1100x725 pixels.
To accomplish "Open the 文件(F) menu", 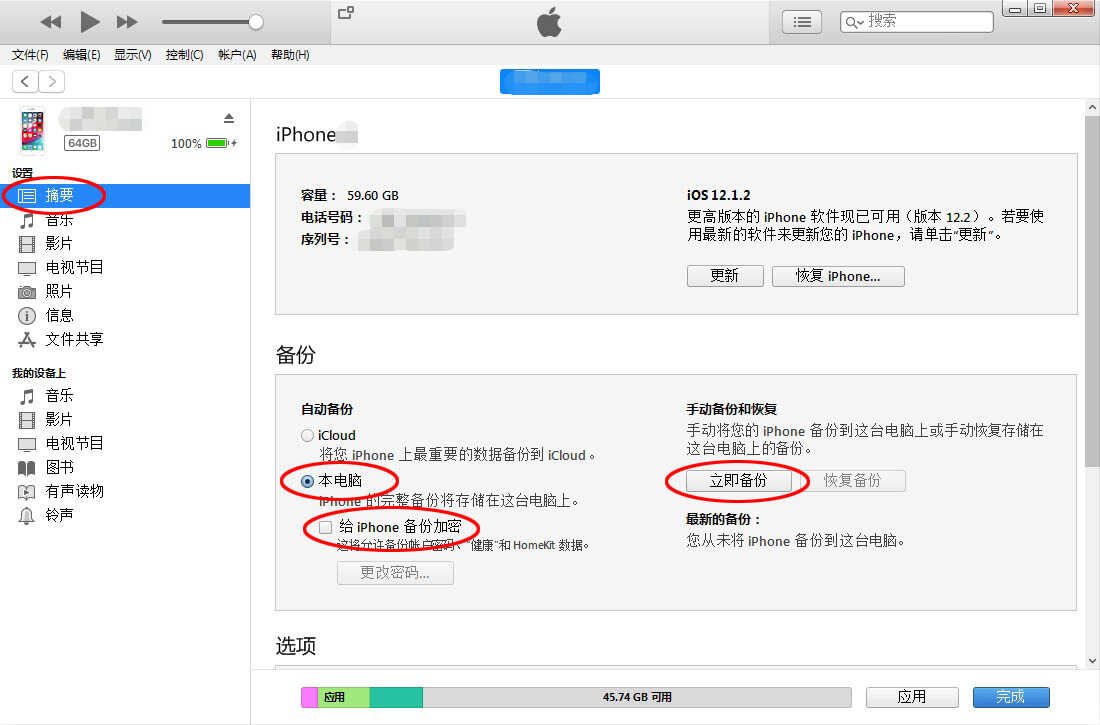I will pos(30,55).
